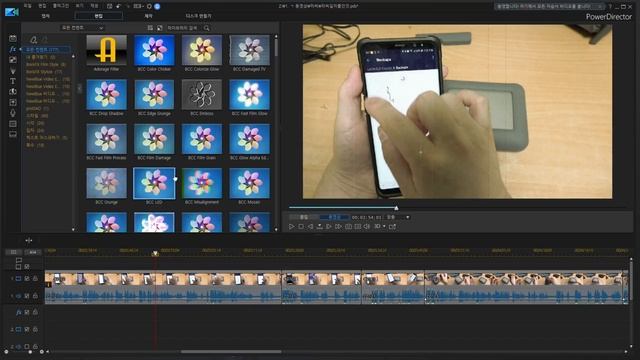The width and height of the screenshot is (640, 360).
Task: Stop the preview playback
Action: (301, 226)
